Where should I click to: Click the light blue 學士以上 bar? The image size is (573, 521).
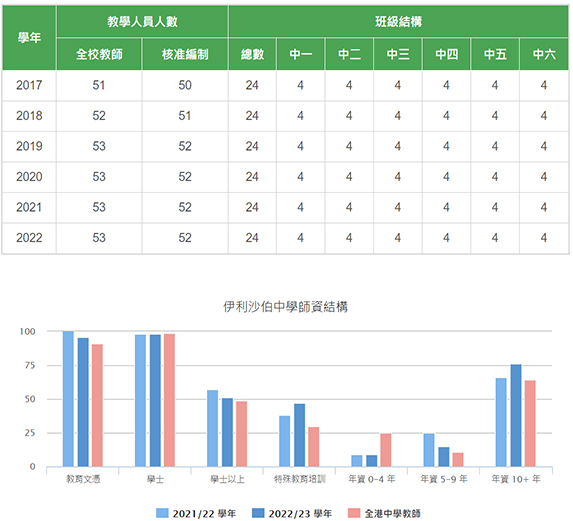click(x=213, y=428)
